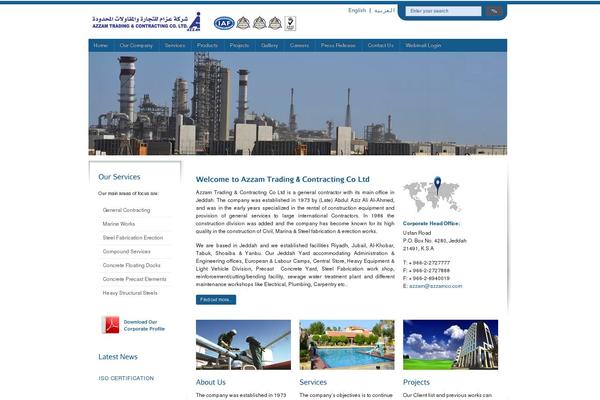Switch language to English
Viewport: 600px width, 400px height.
click(357, 10)
